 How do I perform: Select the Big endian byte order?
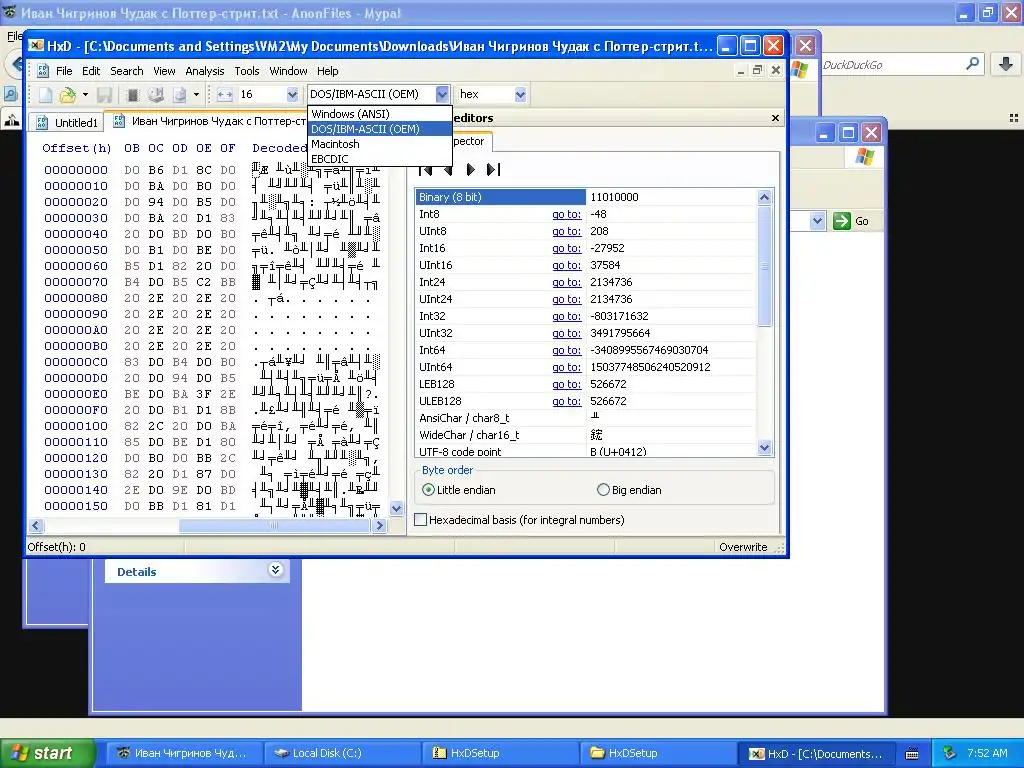pos(629,490)
